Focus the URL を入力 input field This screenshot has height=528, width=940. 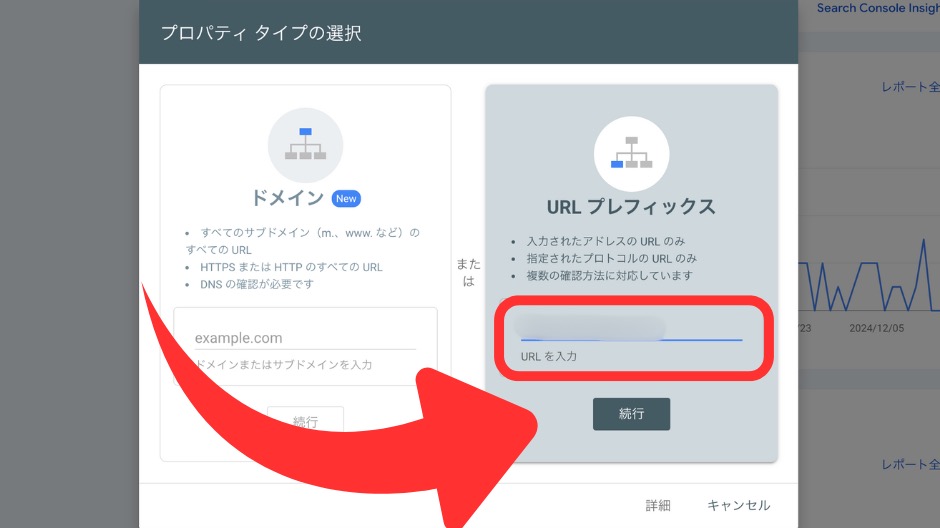coord(631,328)
